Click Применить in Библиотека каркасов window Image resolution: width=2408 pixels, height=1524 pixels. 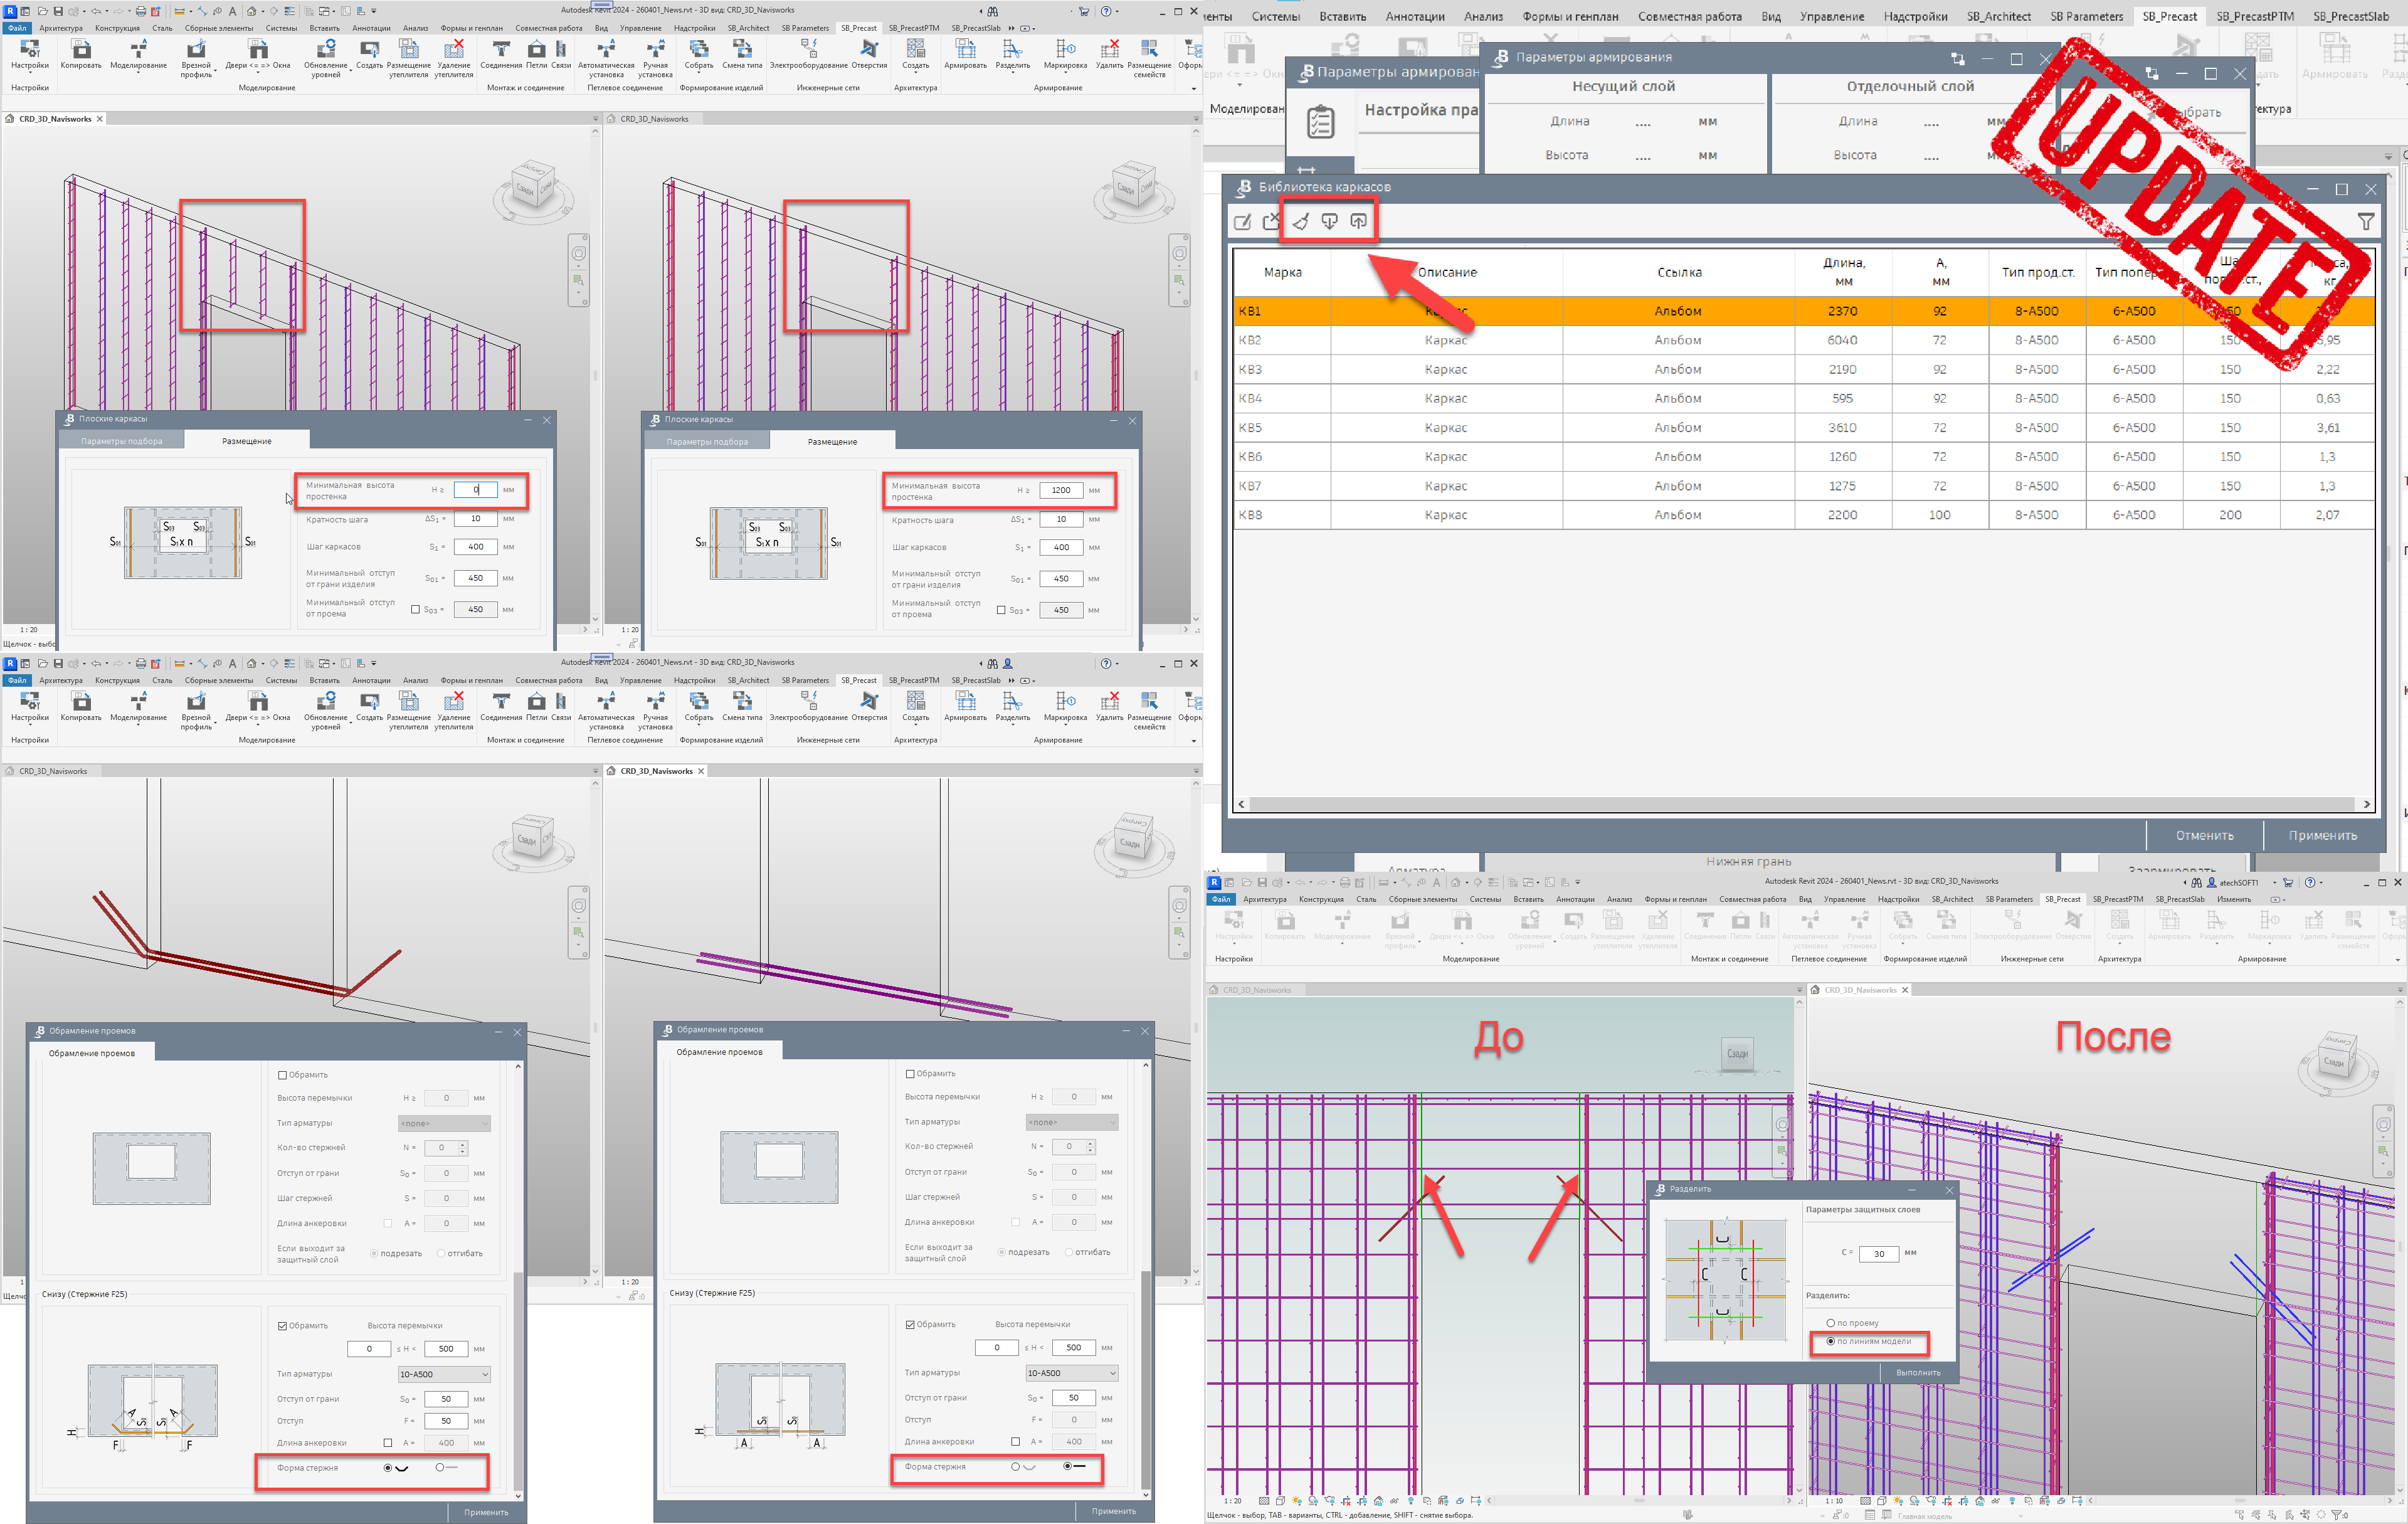pos(2323,836)
